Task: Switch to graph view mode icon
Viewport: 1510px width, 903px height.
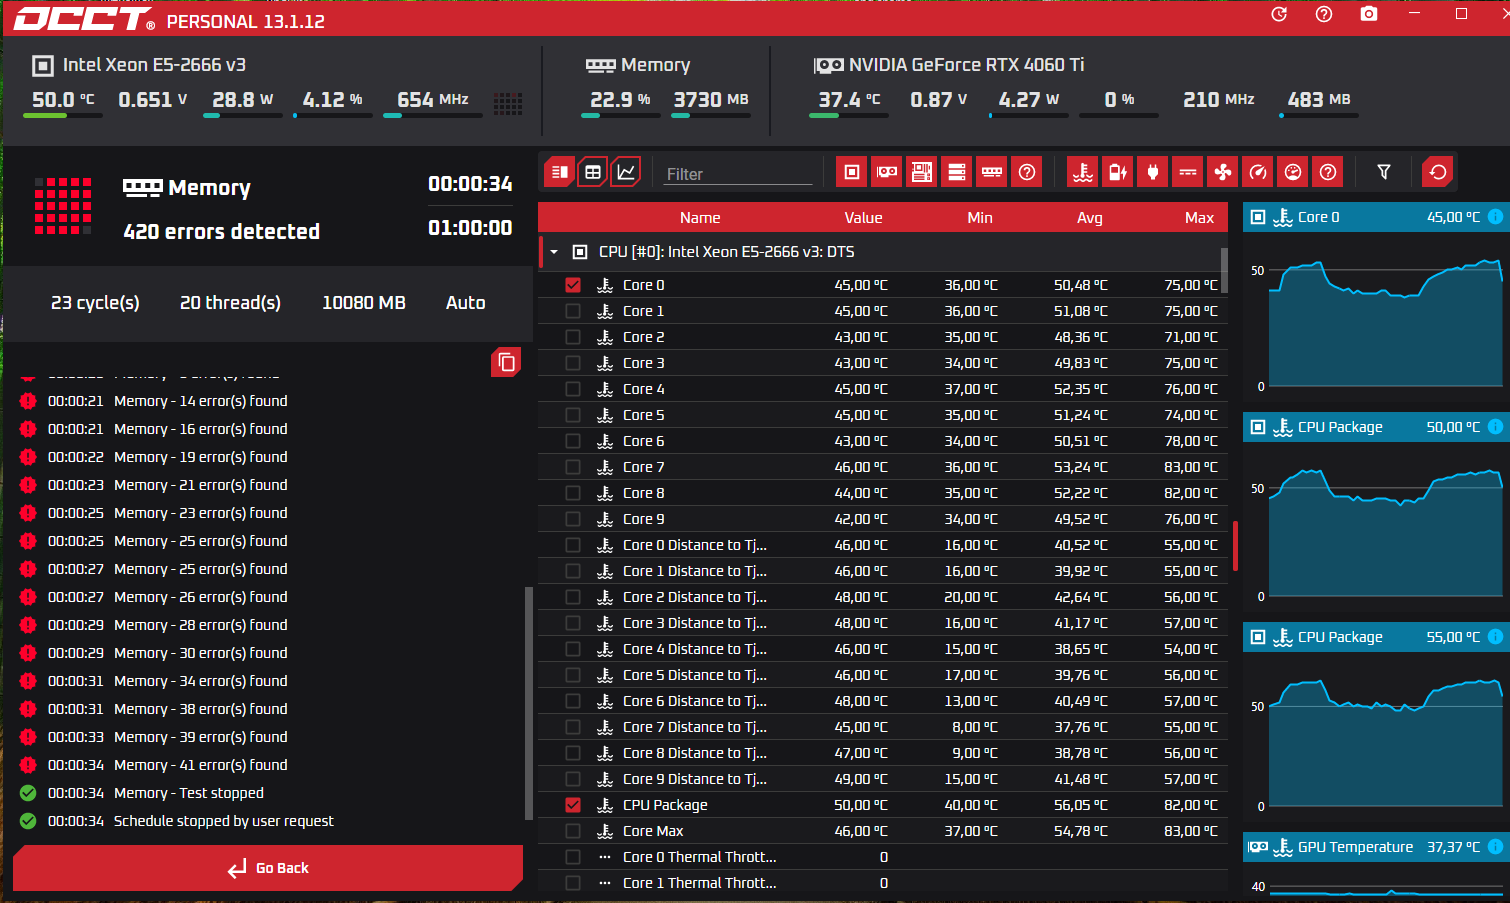Action: tap(626, 172)
